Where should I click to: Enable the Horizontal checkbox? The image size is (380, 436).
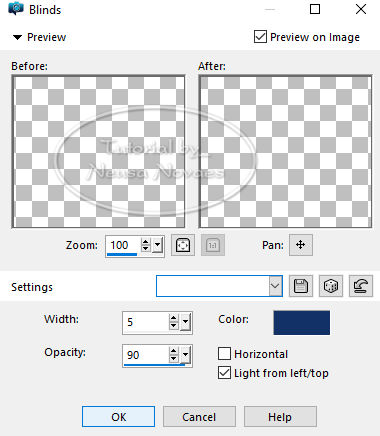point(224,354)
